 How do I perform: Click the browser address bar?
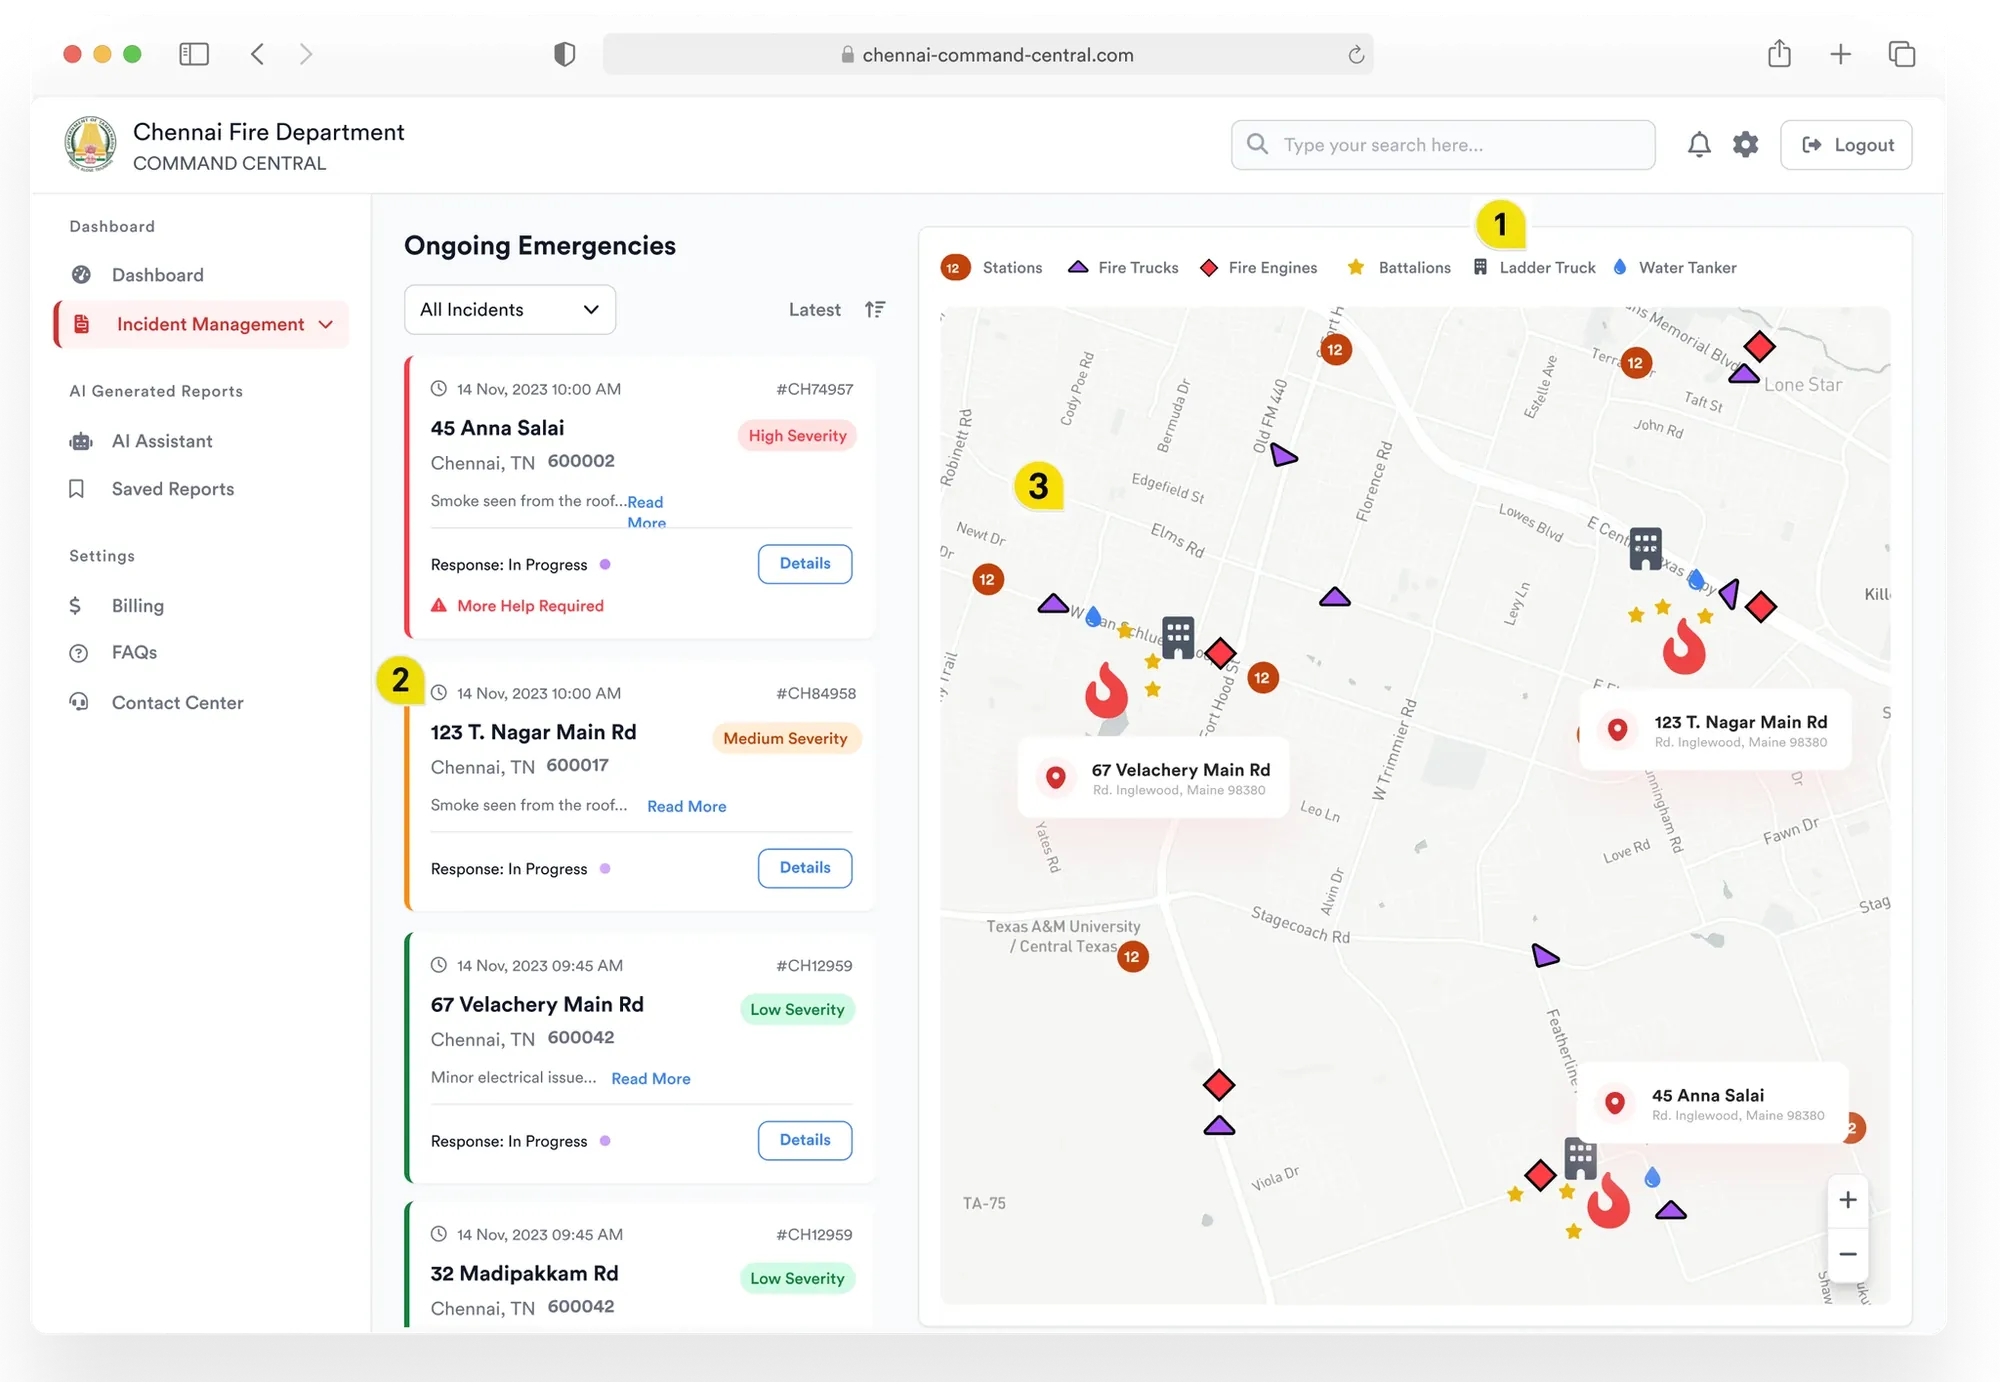coord(988,55)
